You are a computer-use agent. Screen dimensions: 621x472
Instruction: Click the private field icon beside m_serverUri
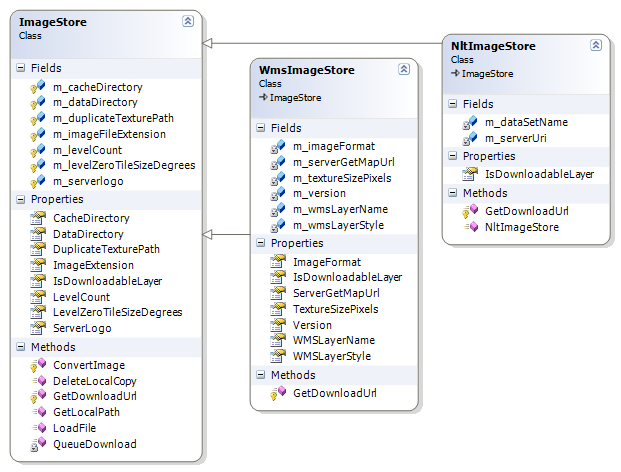[470, 138]
